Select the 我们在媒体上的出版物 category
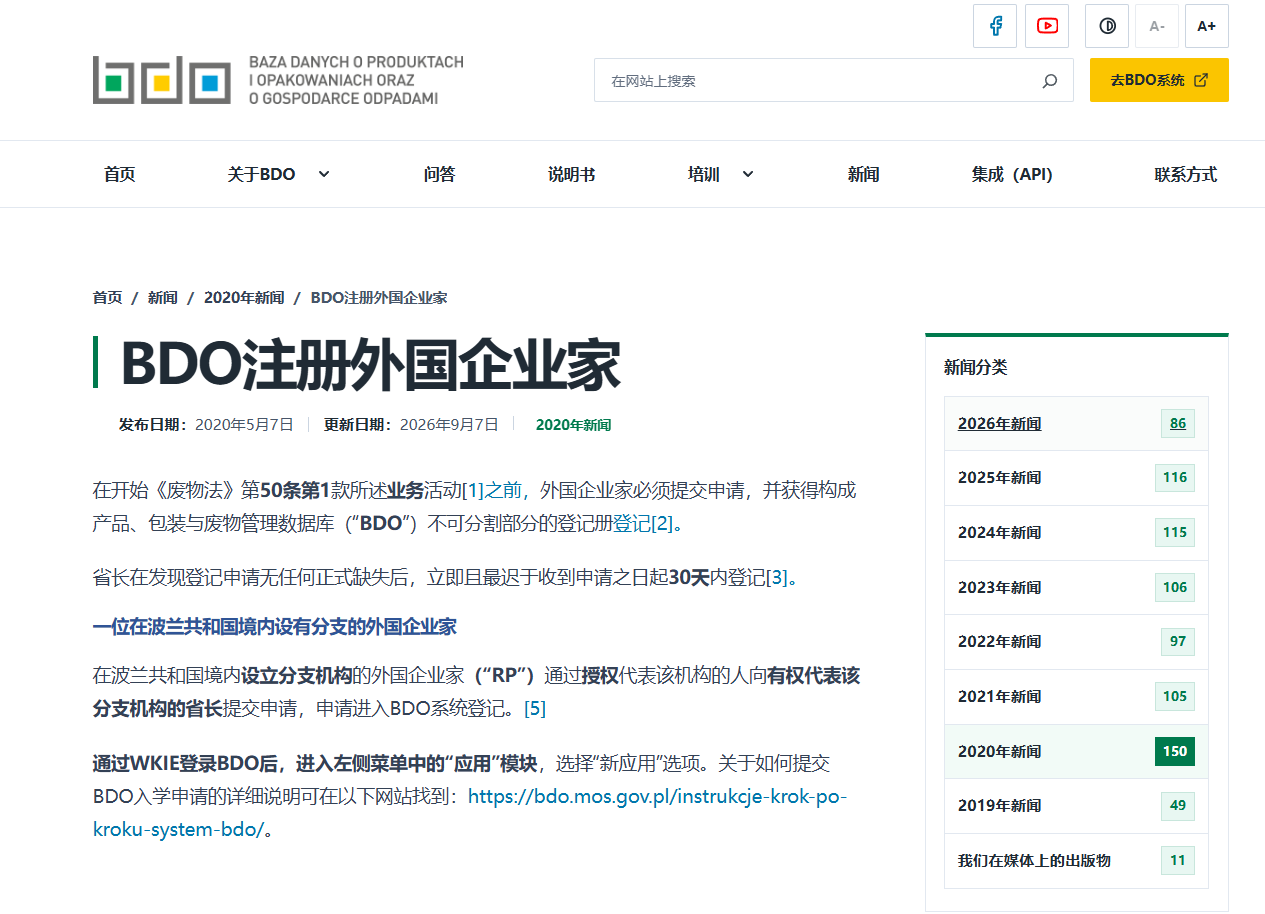1265x914 pixels. coord(1076,861)
